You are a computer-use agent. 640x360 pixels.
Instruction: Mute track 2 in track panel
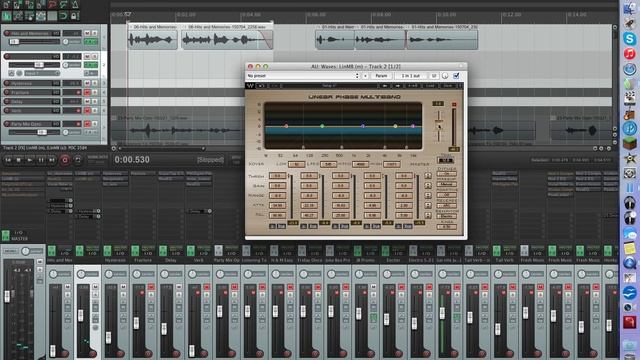click(87, 56)
